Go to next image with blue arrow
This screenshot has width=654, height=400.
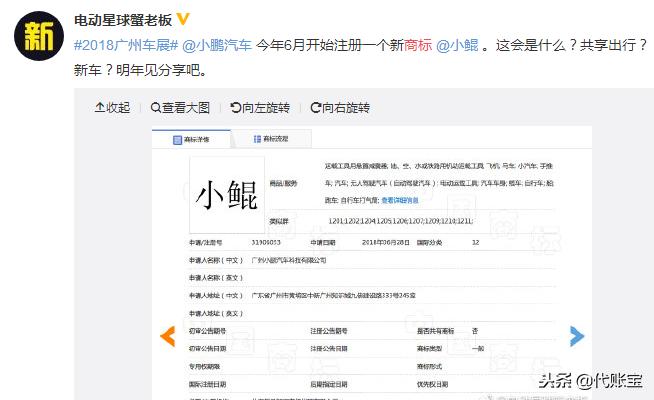click(577, 336)
